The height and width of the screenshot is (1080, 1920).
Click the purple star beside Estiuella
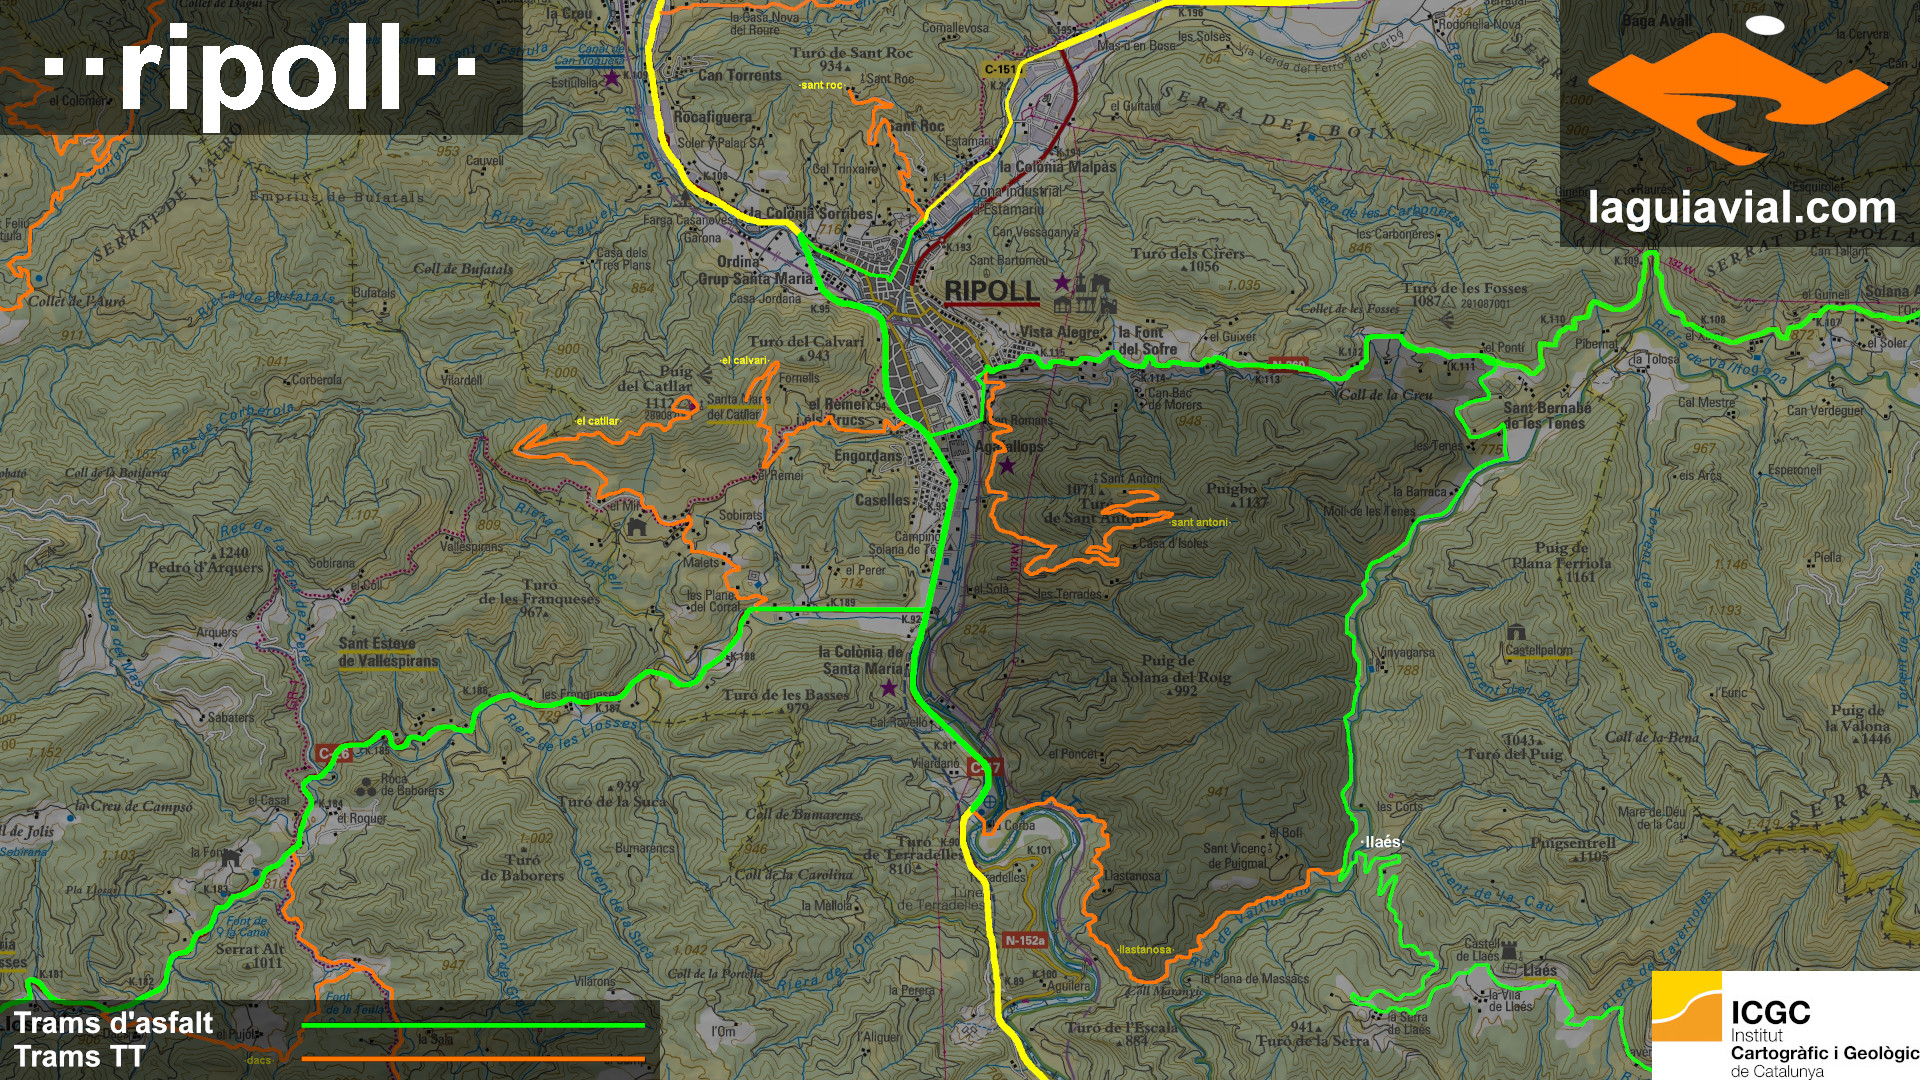coord(611,77)
